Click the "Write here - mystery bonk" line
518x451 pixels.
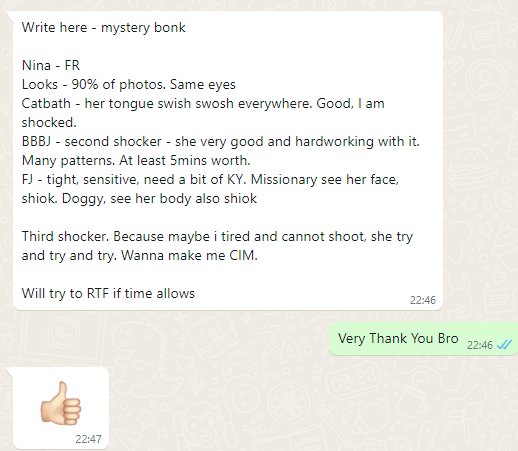(x=103, y=28)
